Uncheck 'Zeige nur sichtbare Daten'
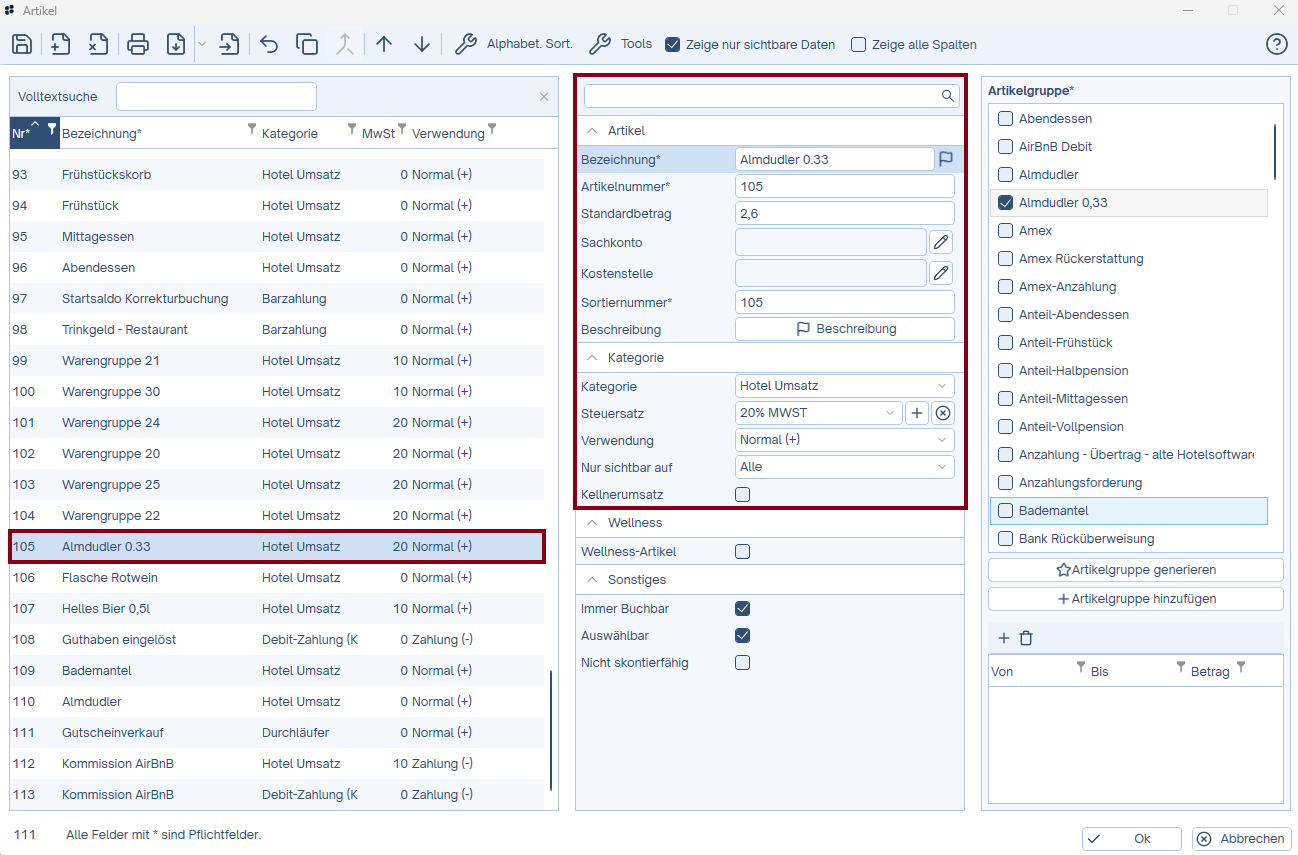1298x855 pixels. [x=673, y=45]
